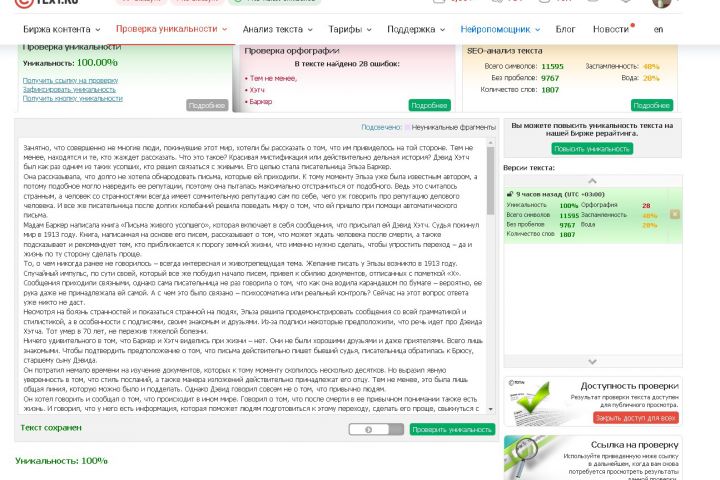720x480 pixels.
Task: Show earlier versions with the up chevron
Action: [x=592, y=181]
